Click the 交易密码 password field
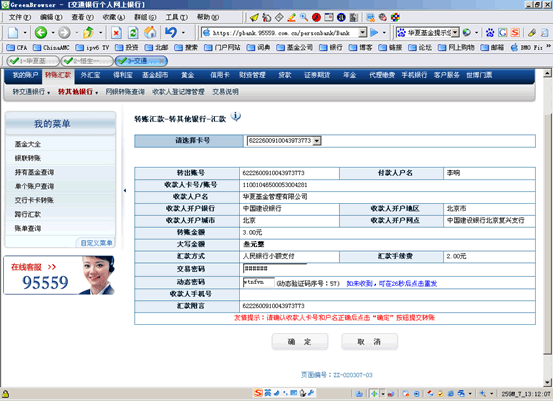Image resolution: width=554 pixels, height=402 pixels. [275, 269]
